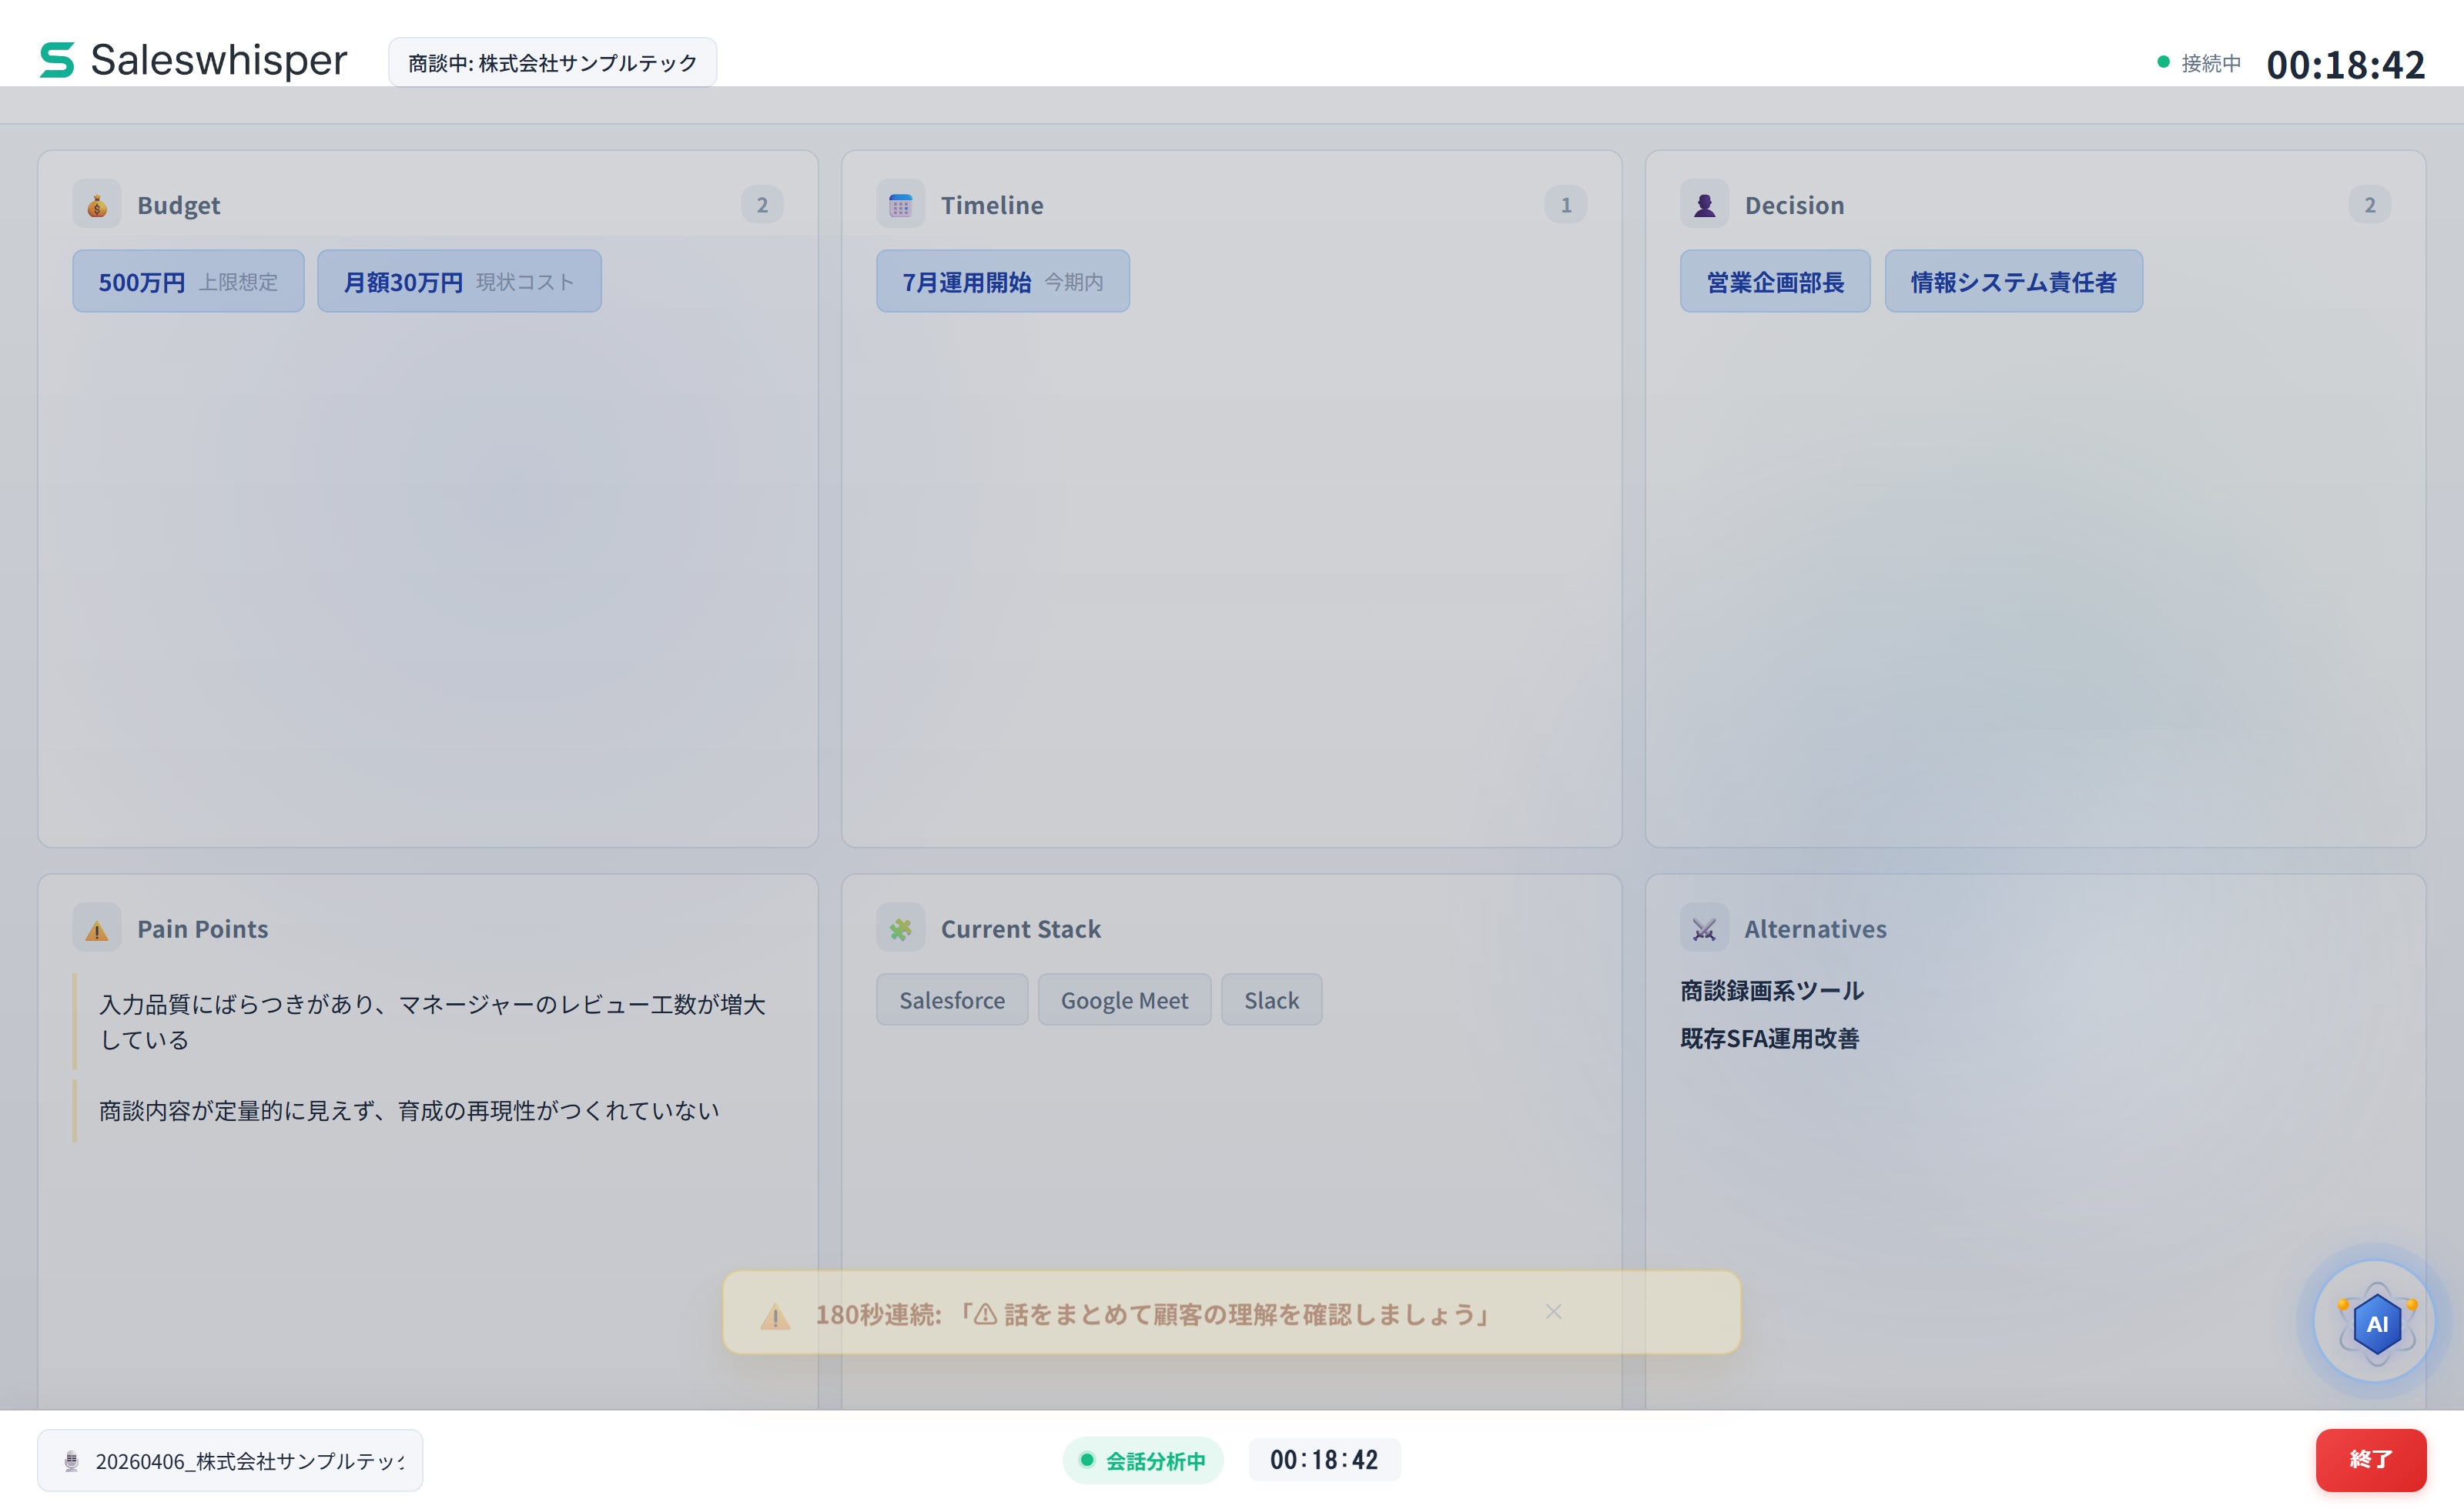The image size is (2464, 1509).
Task: Select the 月額30万円 現状コスト chip
Action: pyautogui.click(x=459, y=282)
